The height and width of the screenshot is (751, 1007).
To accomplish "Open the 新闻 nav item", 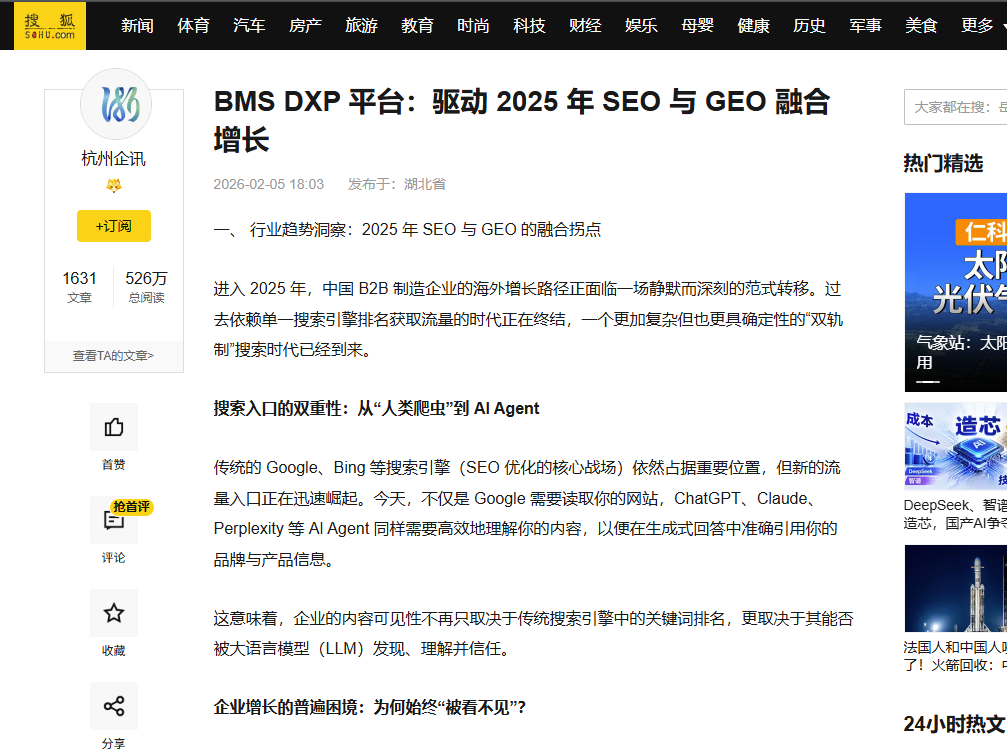I will [x=137, y=26].
